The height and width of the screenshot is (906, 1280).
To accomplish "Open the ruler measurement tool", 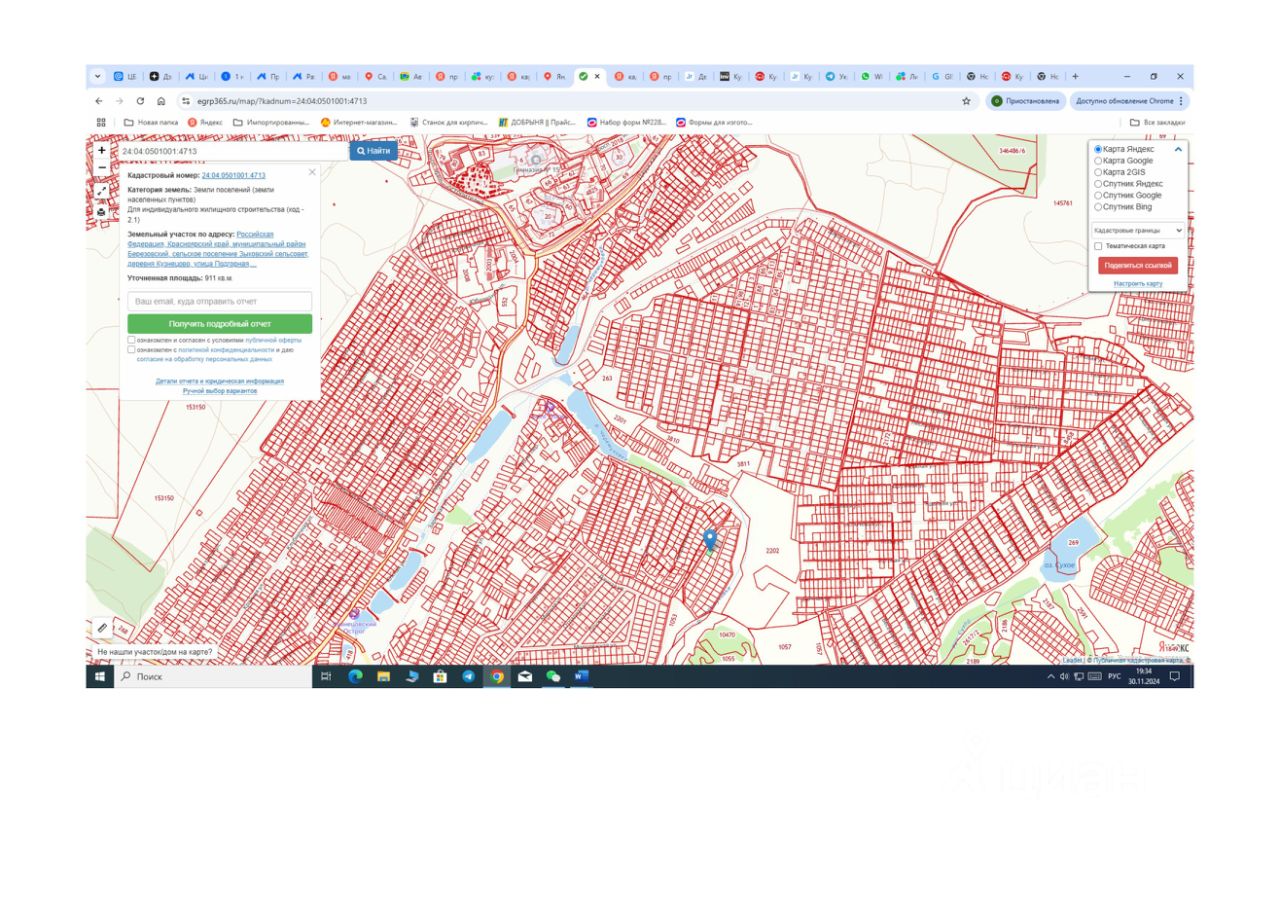I will (101, 628).
